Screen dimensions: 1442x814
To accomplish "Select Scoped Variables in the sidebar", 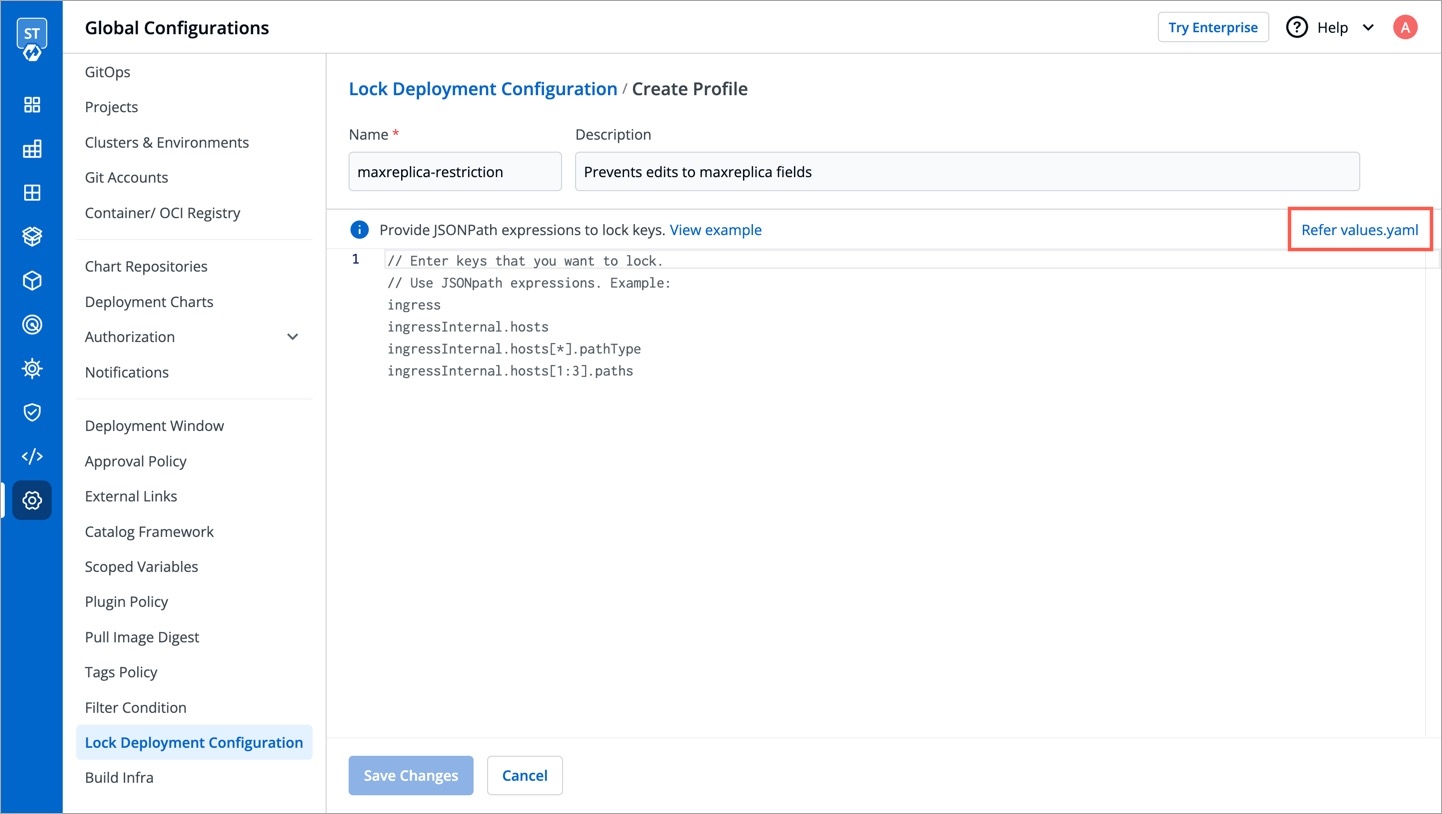I will [x=141, y=567].
